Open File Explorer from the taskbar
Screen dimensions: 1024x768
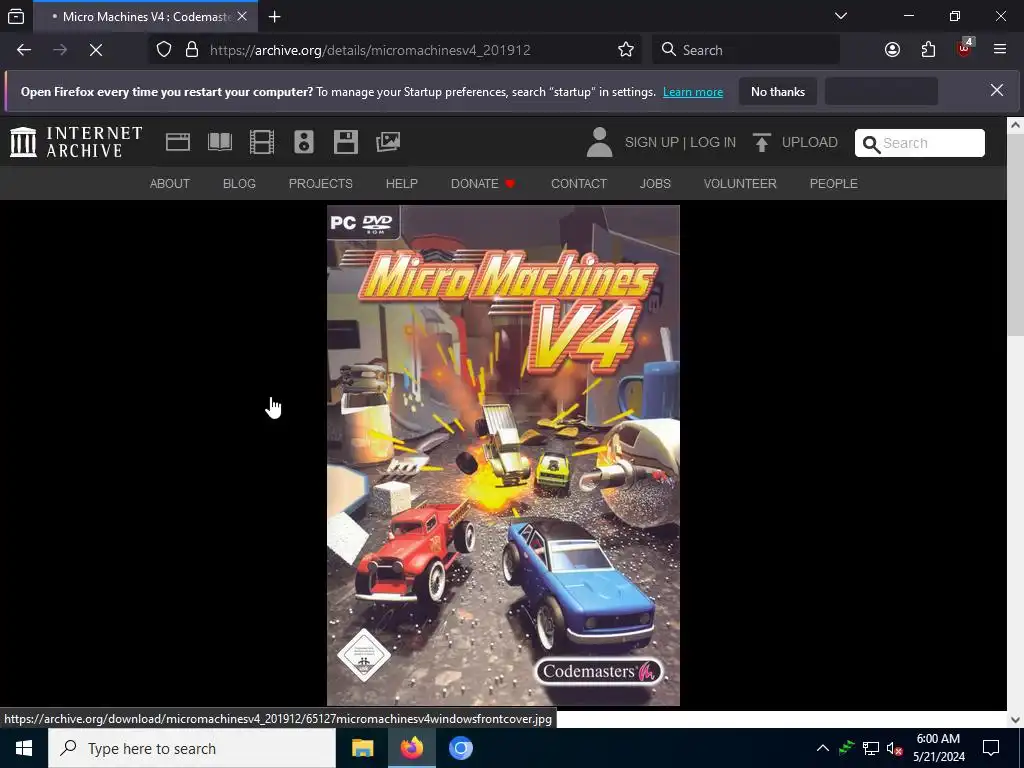[x=362, y=748]
